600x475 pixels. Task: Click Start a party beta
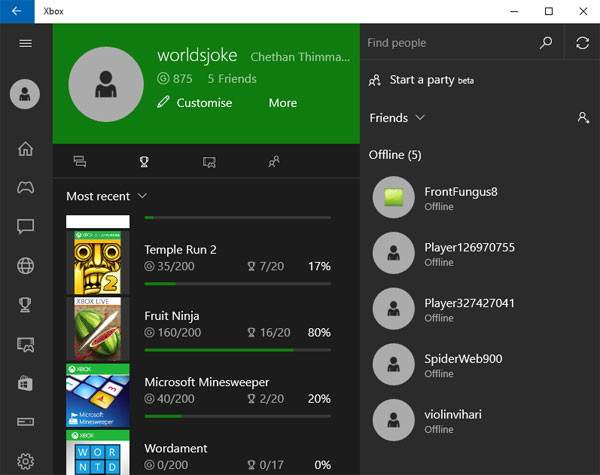tap(421, 80)
